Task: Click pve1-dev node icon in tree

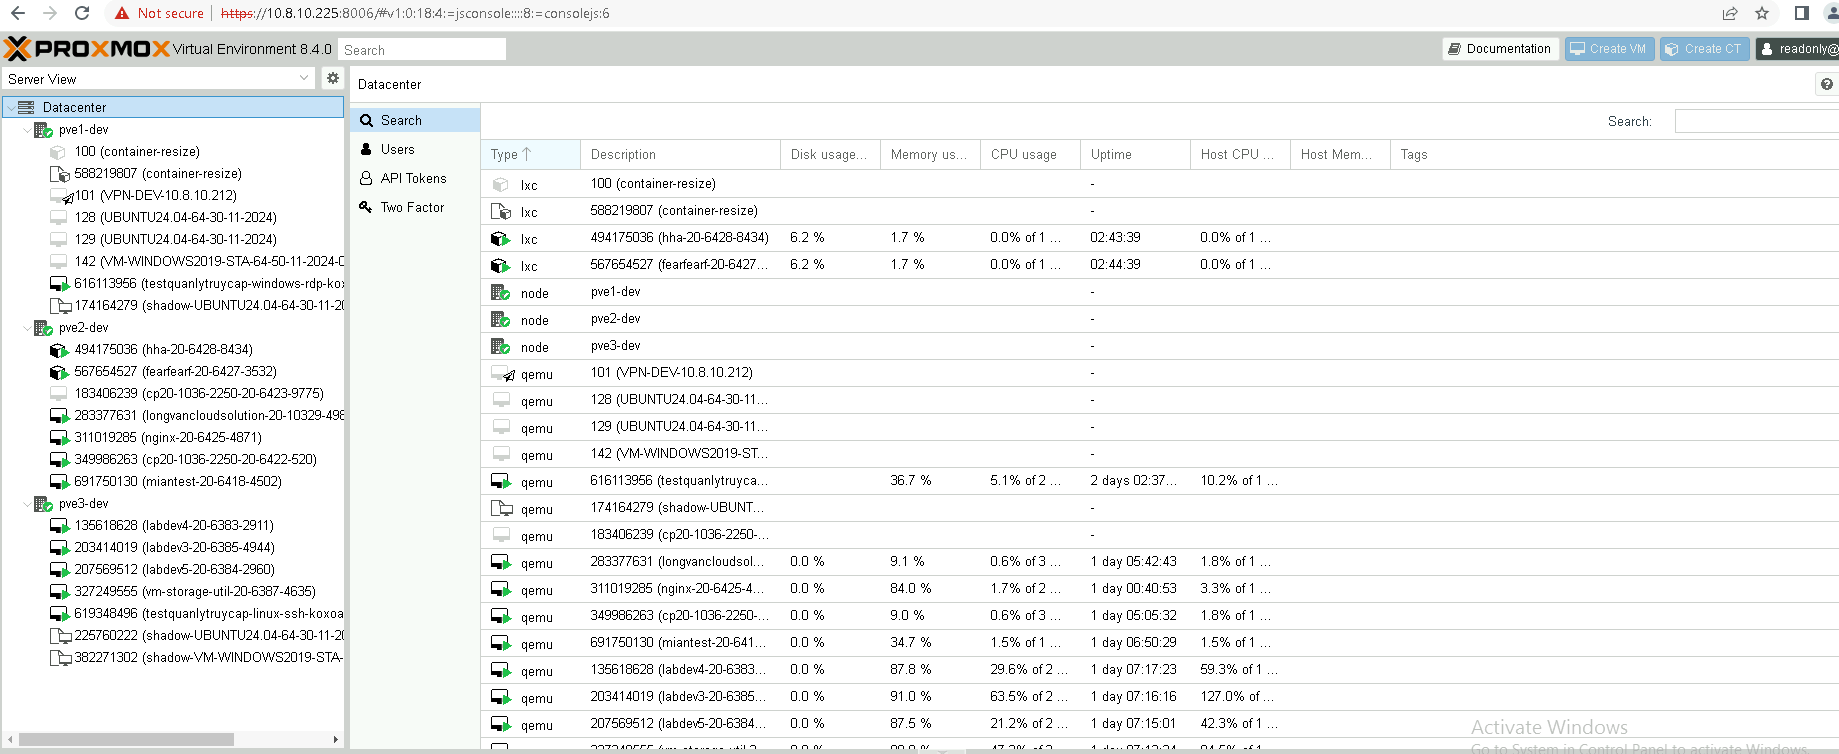Action: click(43, 130)
